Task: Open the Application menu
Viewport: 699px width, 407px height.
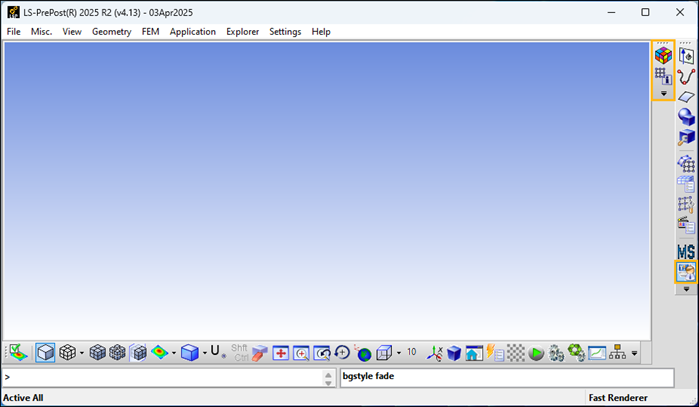Action: [193, 32]
